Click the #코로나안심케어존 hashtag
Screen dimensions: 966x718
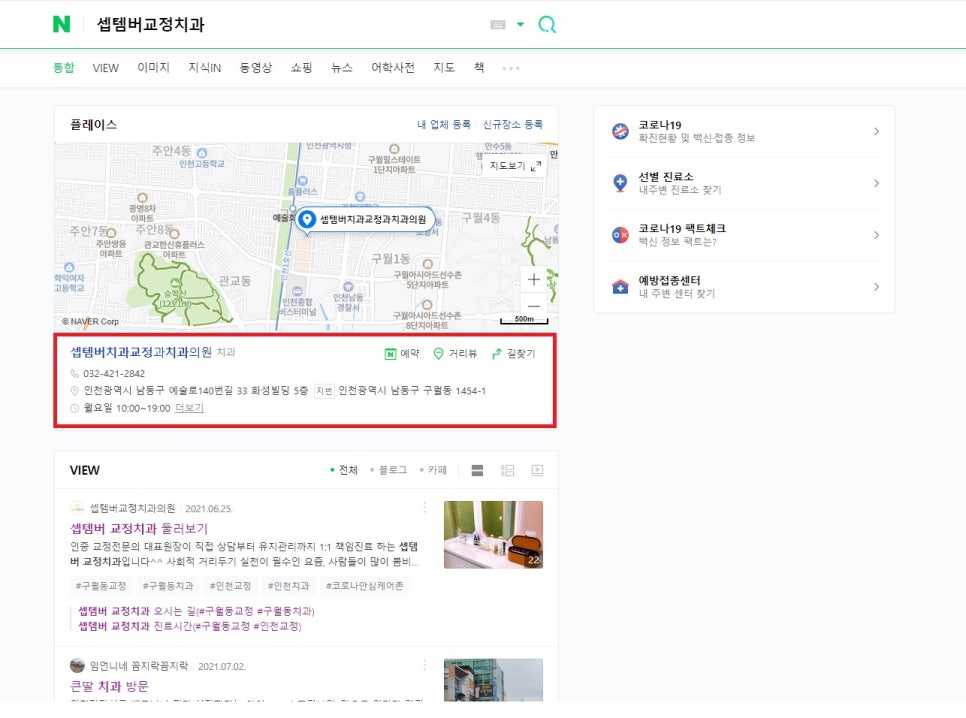click(365, 585)
